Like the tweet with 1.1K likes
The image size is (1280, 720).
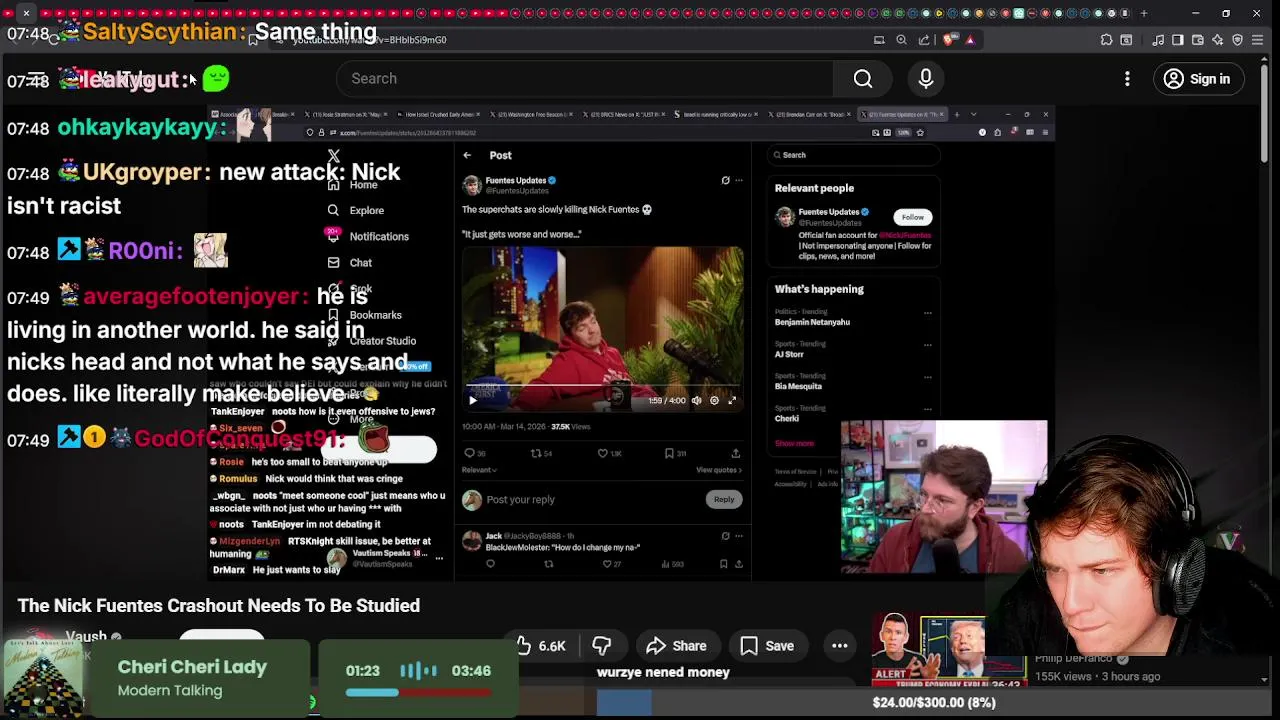609,453
